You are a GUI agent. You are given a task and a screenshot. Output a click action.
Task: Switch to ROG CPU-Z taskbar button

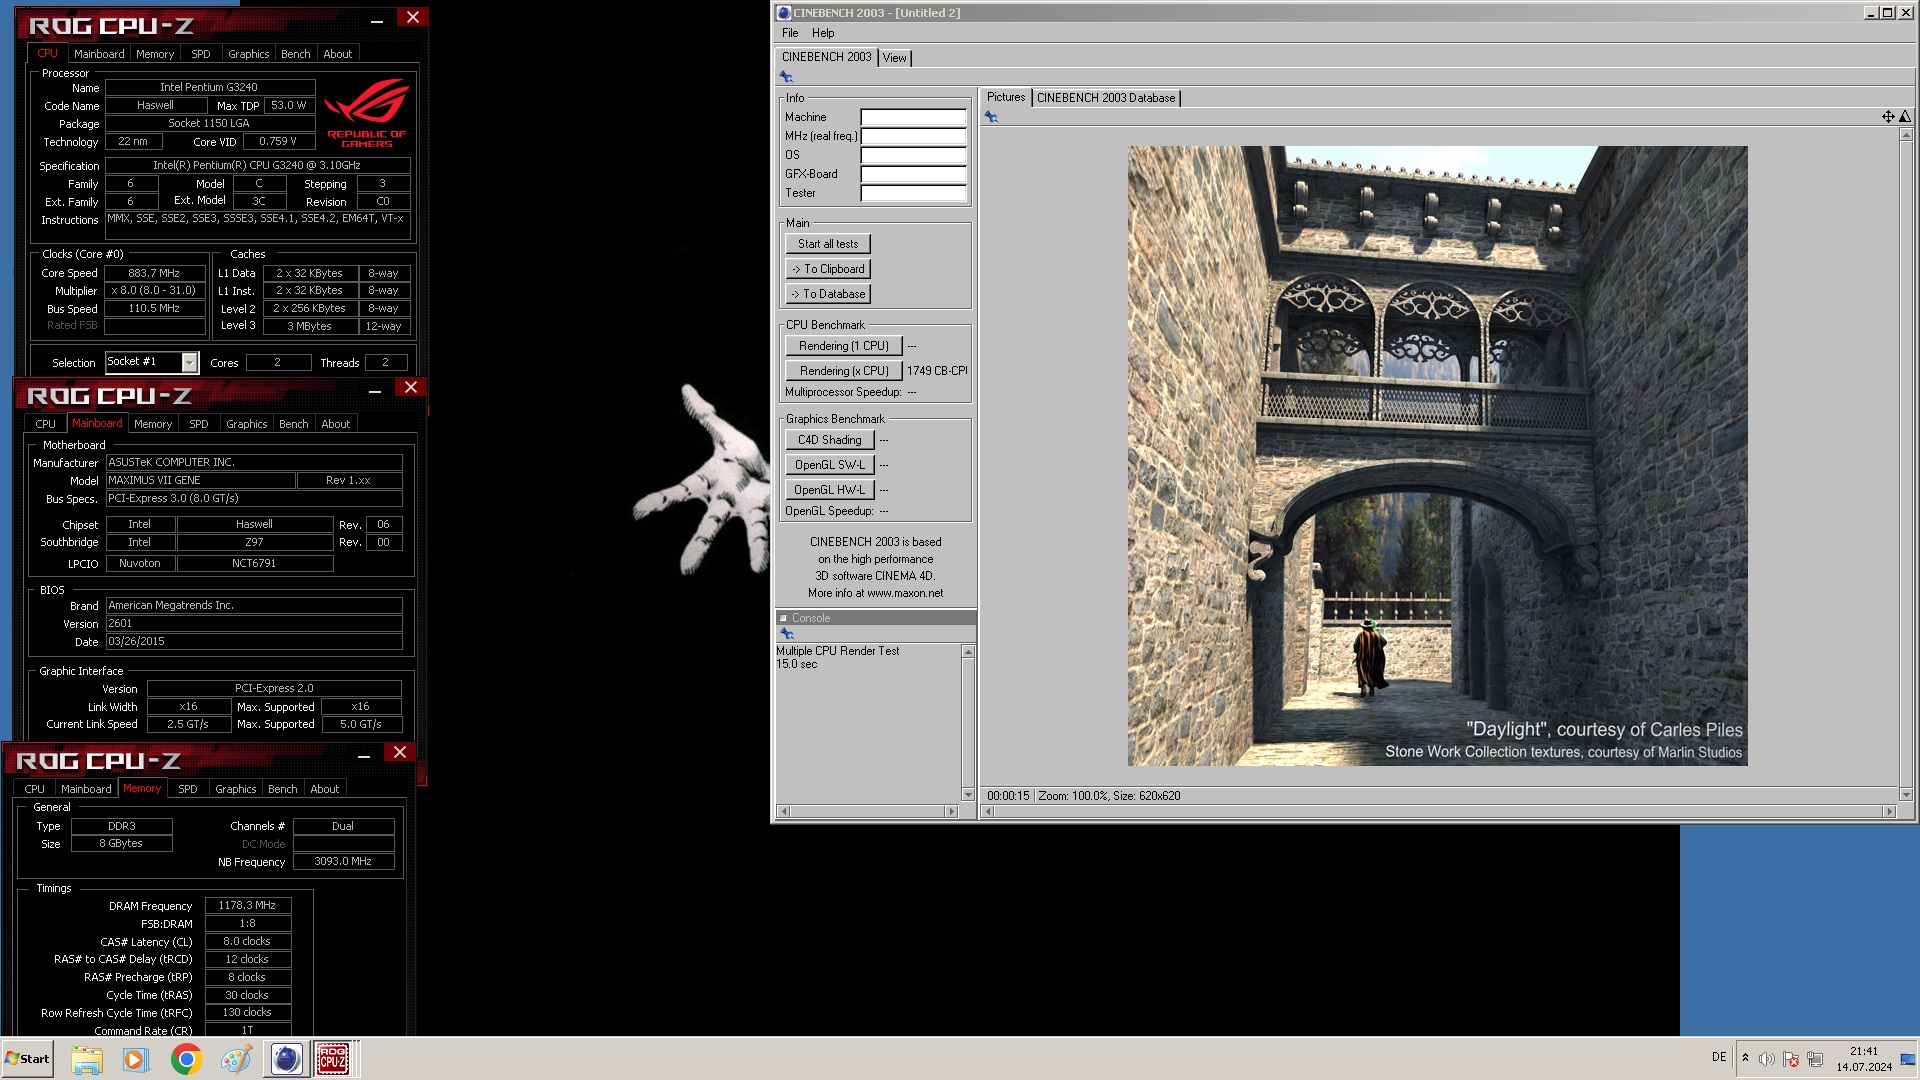click(334, 1059)
